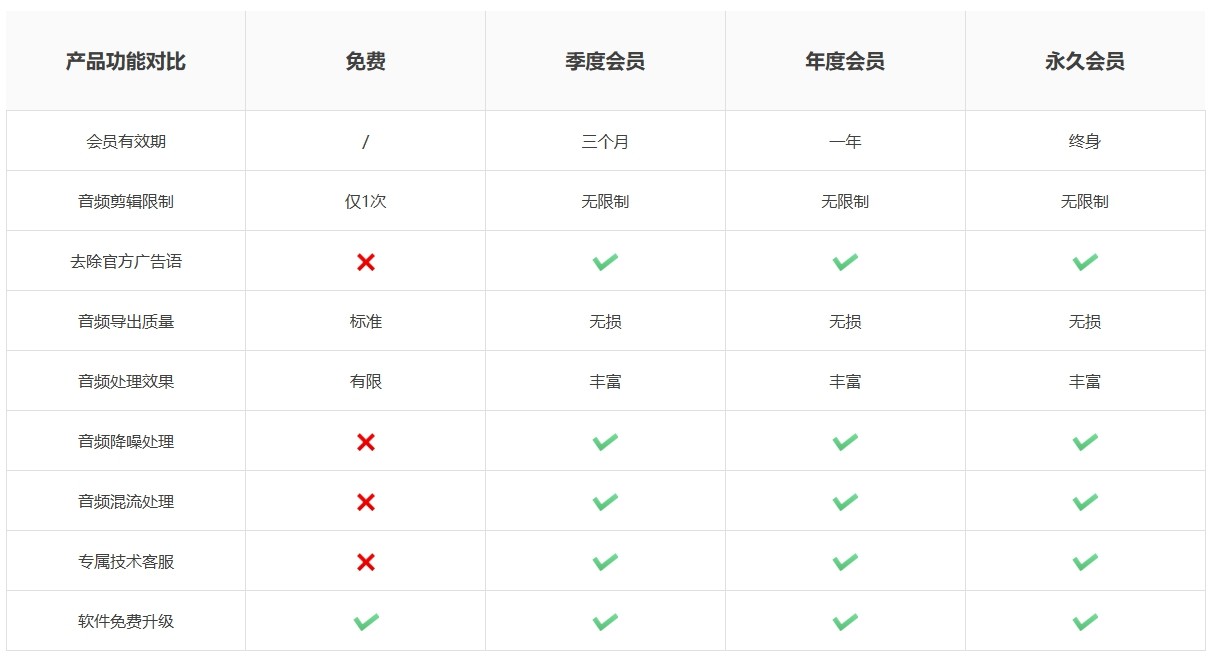Image resolution: width=1212 pixels, height=658 pixels.
Task: Click red X for 音频降噪处理 under 免费
Action: pyautogui.click(x=366, y=442)
